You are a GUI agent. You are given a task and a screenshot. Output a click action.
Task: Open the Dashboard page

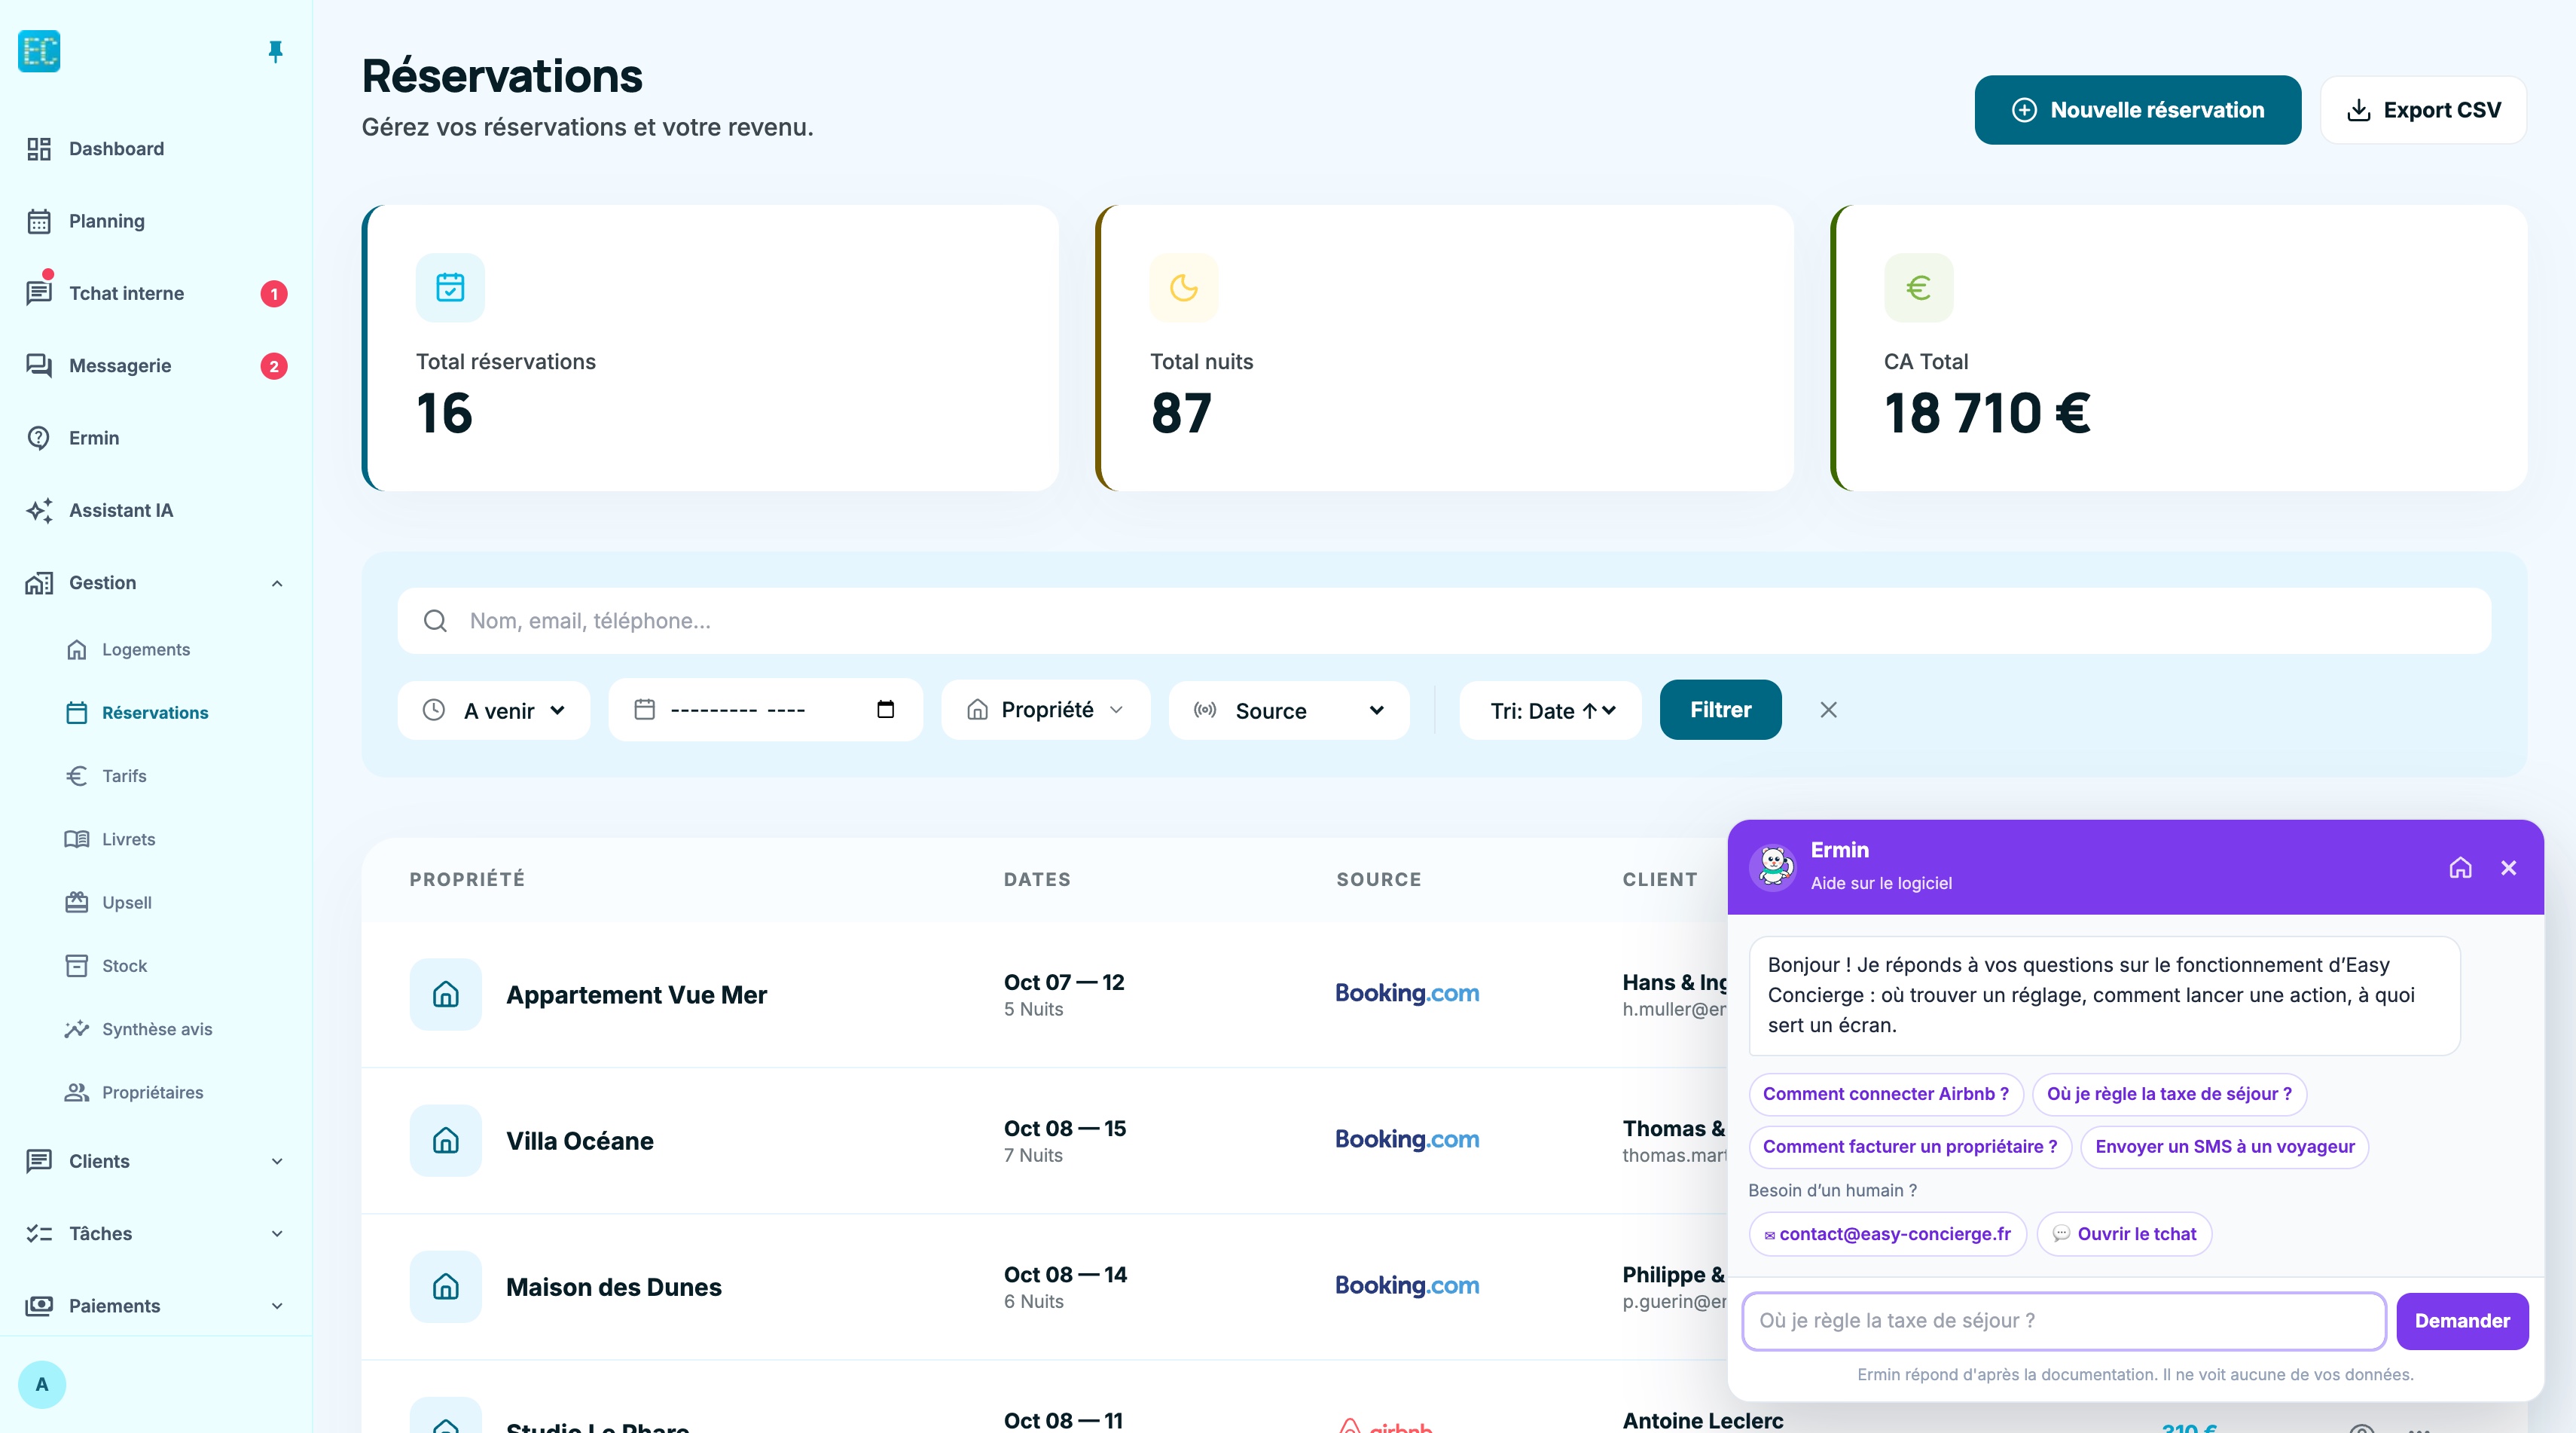156,149
